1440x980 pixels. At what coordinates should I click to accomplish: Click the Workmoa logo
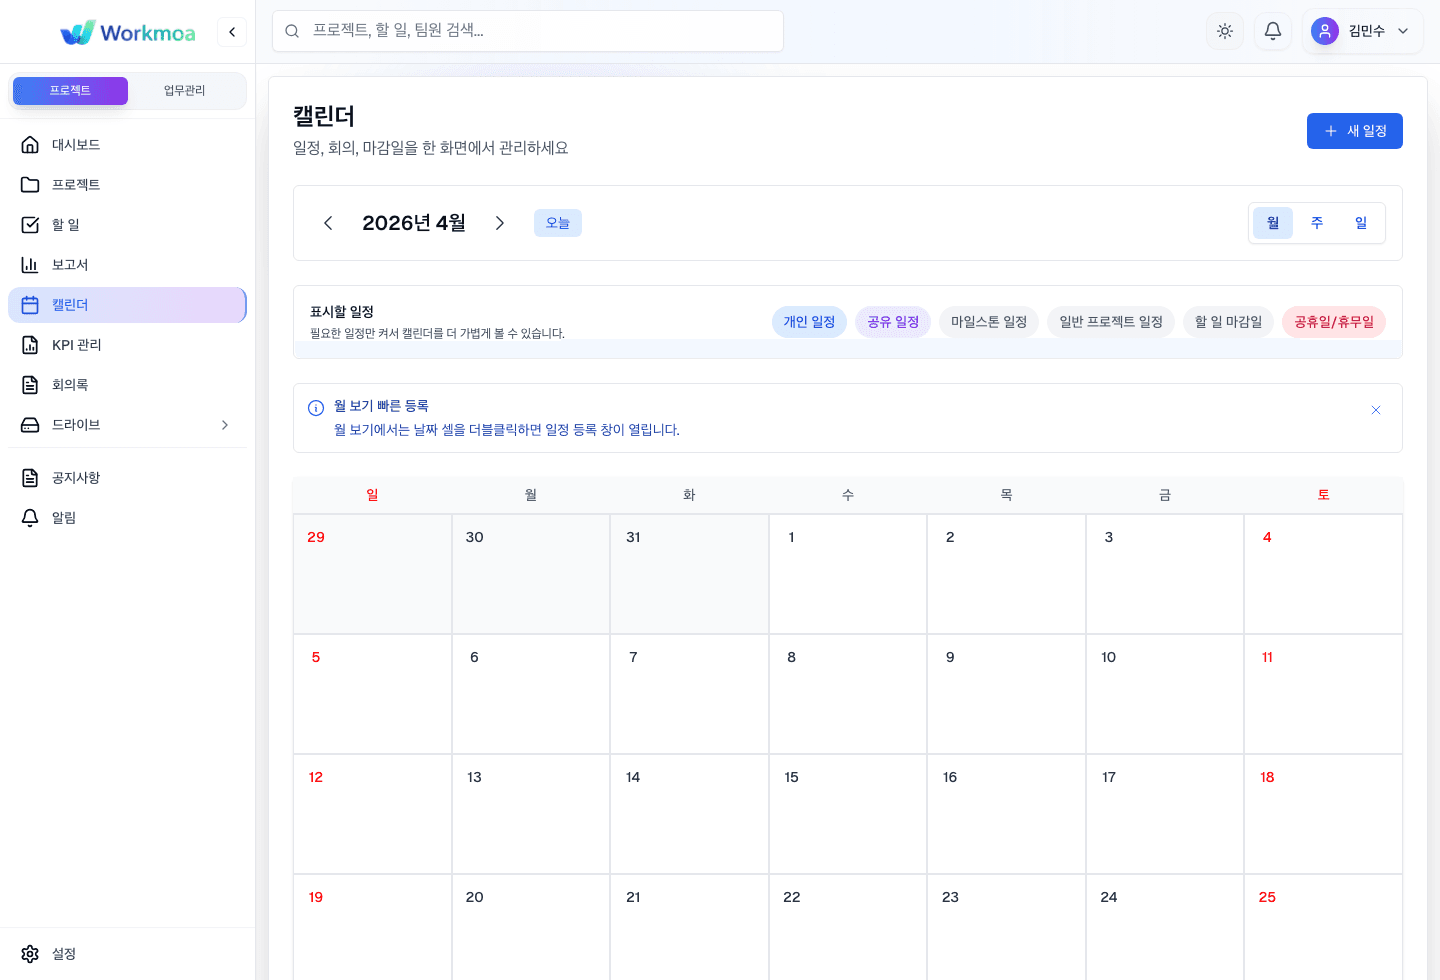[128, 32]
